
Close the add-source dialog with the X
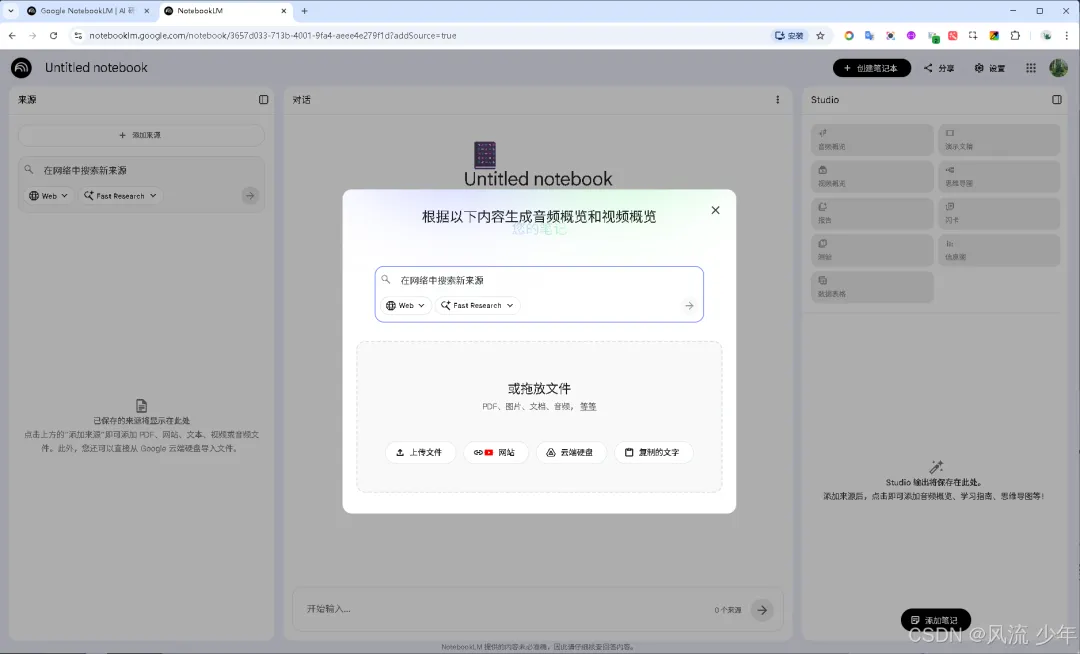715,210
